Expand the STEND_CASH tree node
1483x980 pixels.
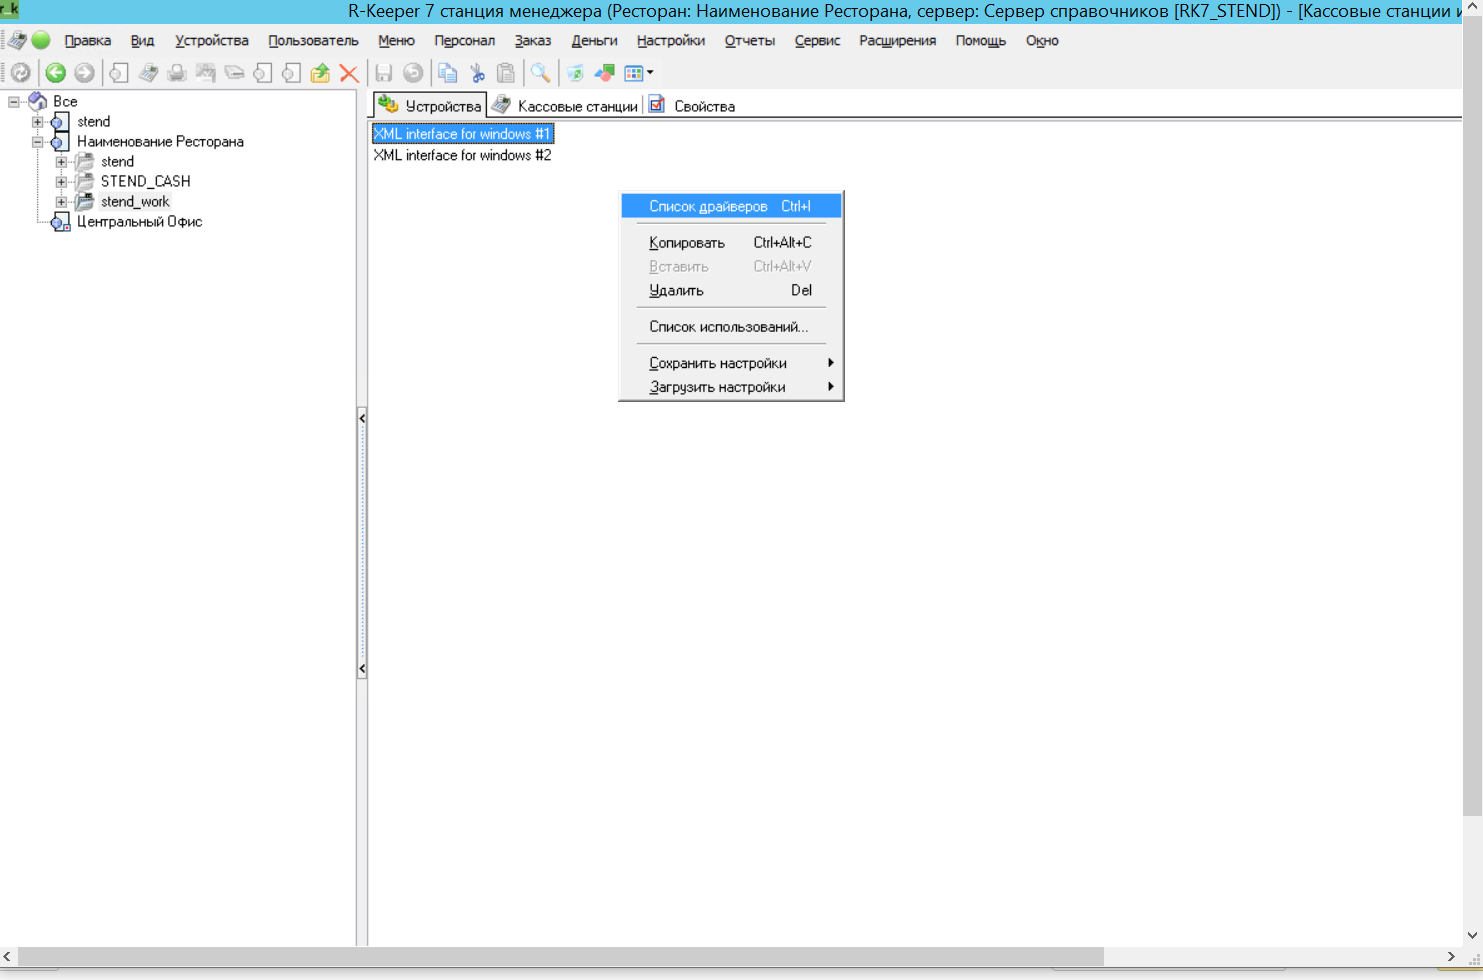[61, 182]
